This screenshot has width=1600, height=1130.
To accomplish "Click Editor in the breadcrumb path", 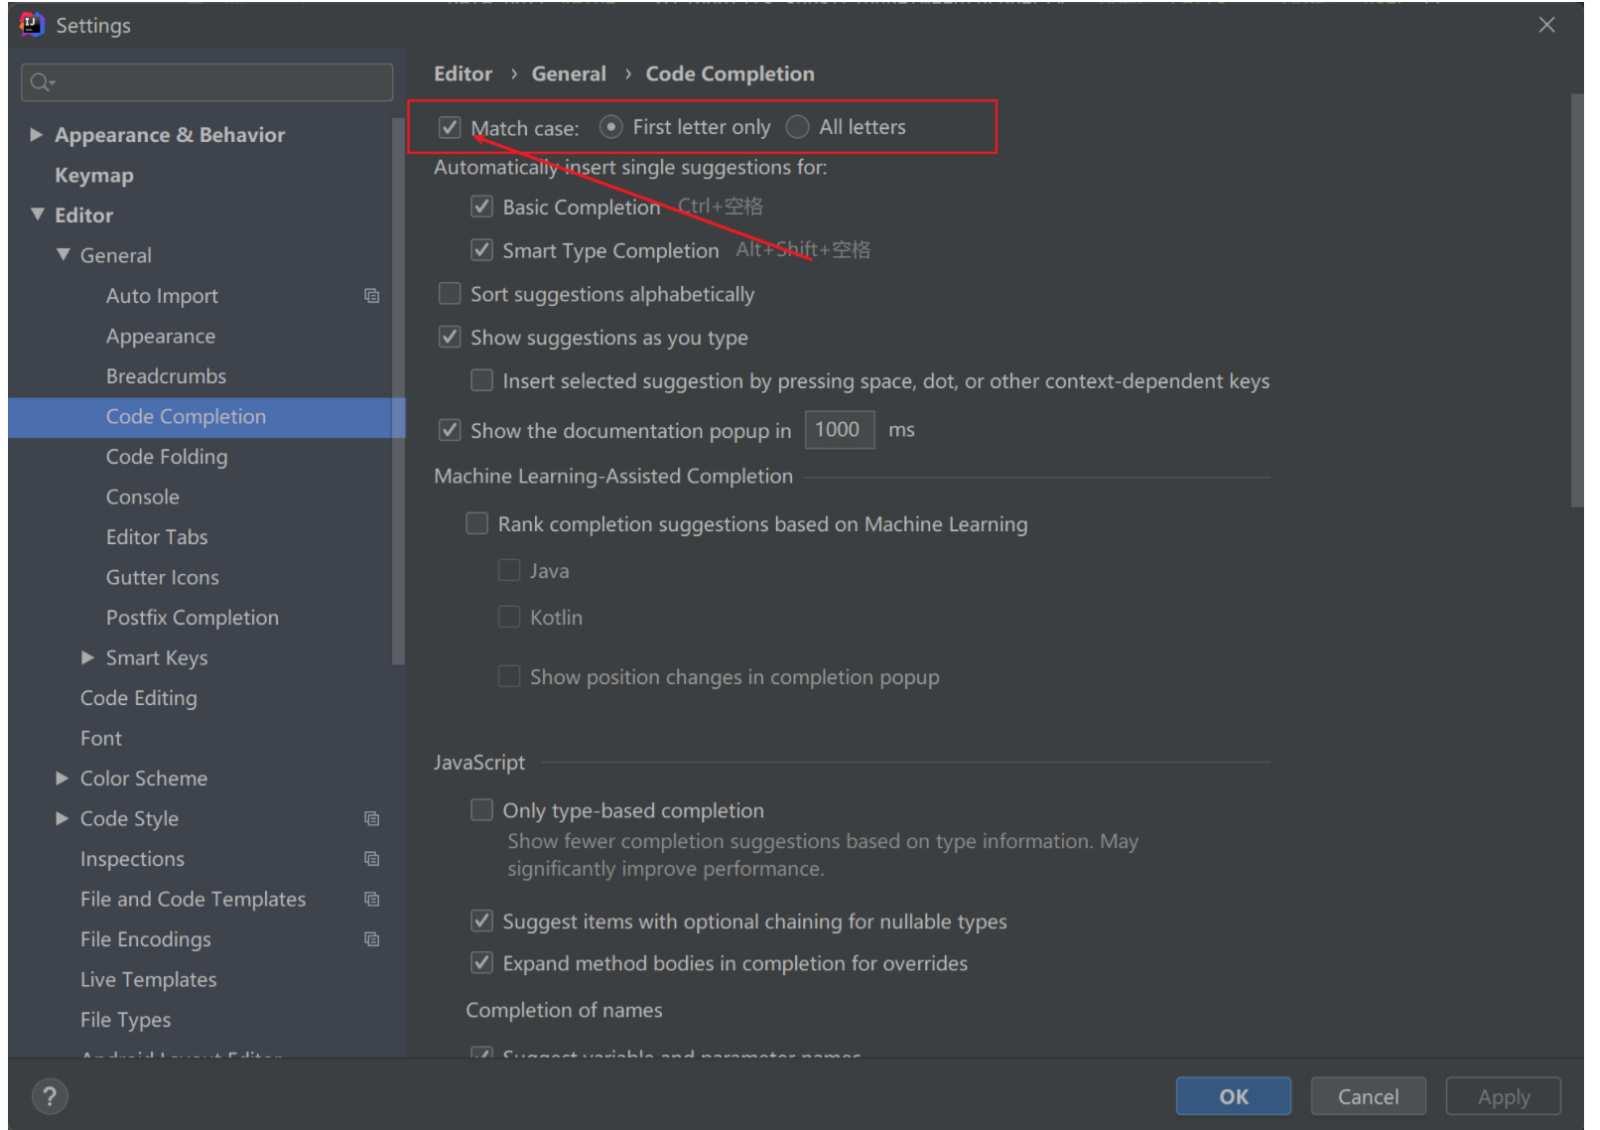I will click(x=463, y=74).
